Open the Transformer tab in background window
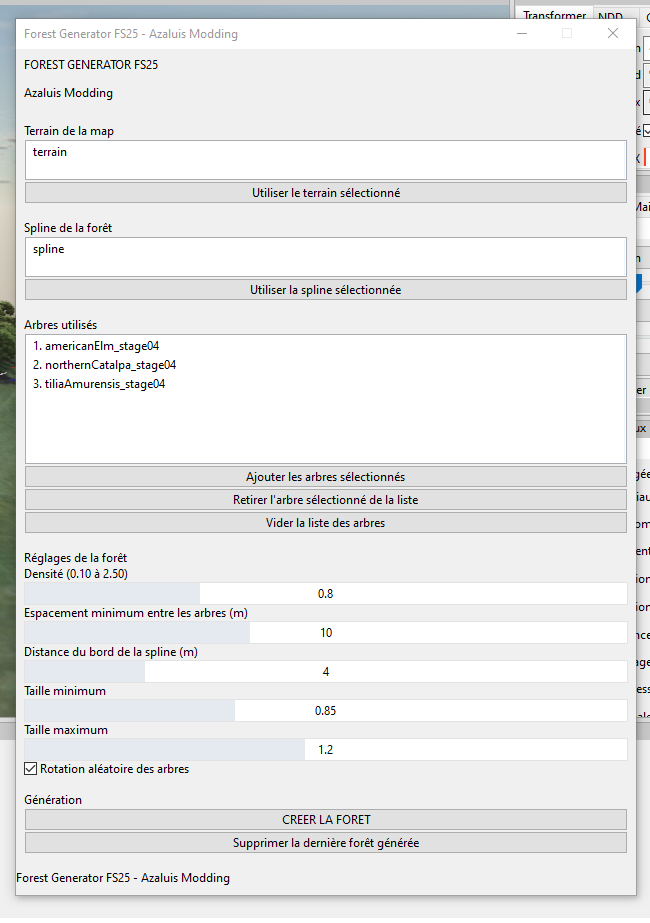Viewport: 650px width, 923px height. tap(554, 14)
